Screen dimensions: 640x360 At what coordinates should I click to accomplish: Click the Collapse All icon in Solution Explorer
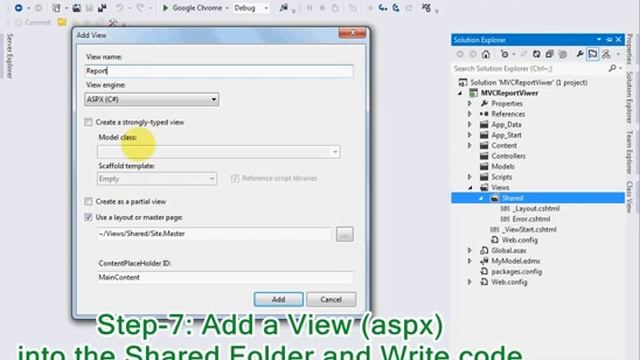coord(549,54)
